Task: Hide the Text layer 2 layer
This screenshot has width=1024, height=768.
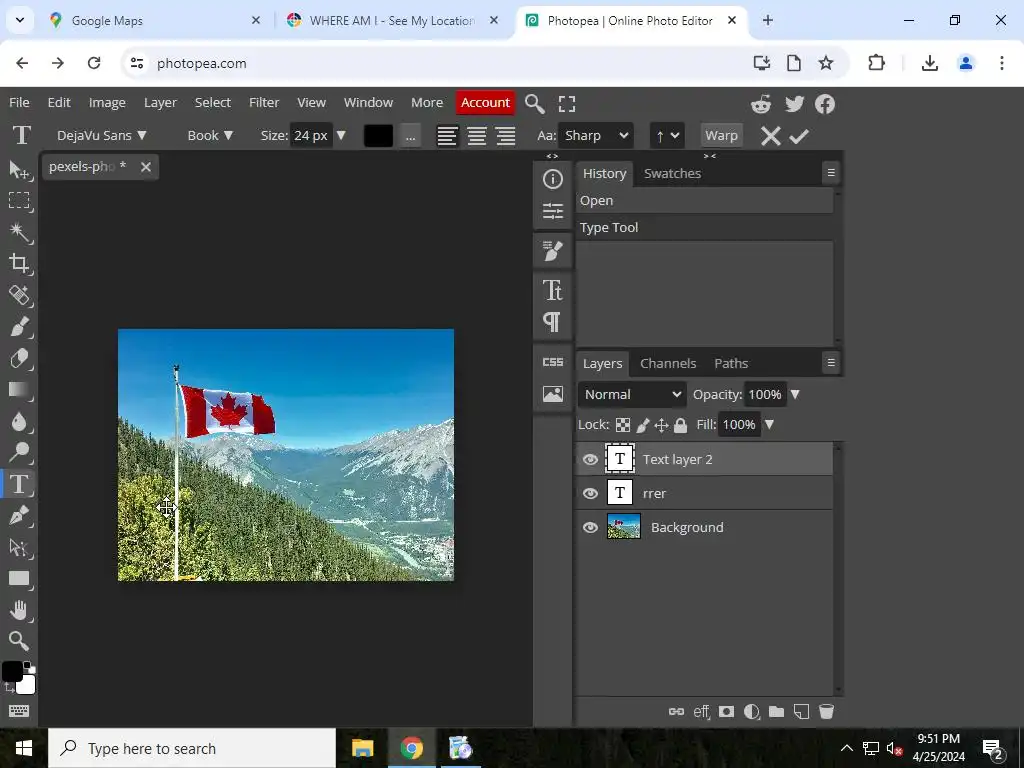Action: (590, 460)
